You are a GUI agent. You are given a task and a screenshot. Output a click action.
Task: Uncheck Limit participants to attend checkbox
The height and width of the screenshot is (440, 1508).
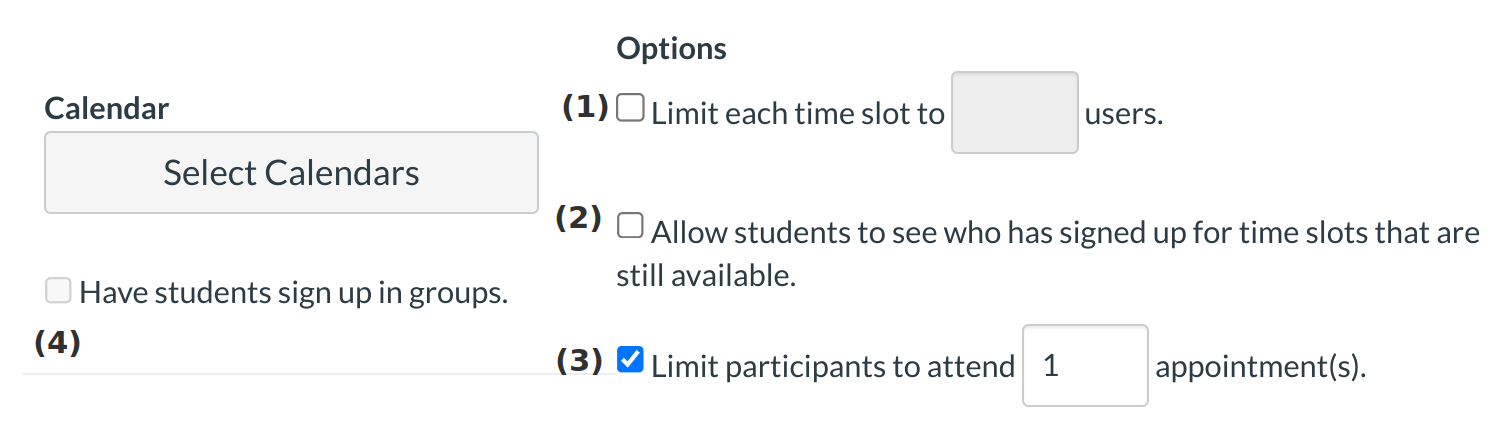point(630,361)
